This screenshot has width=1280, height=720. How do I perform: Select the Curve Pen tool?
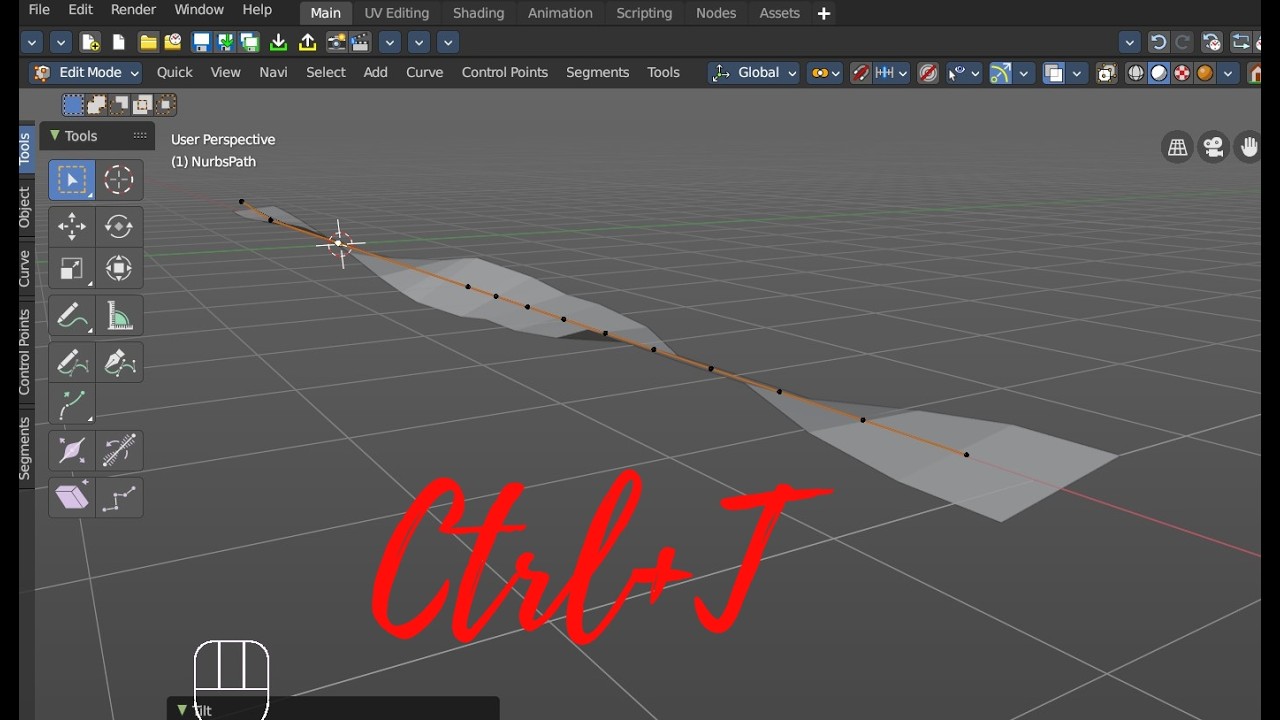(x=119, y=362)
